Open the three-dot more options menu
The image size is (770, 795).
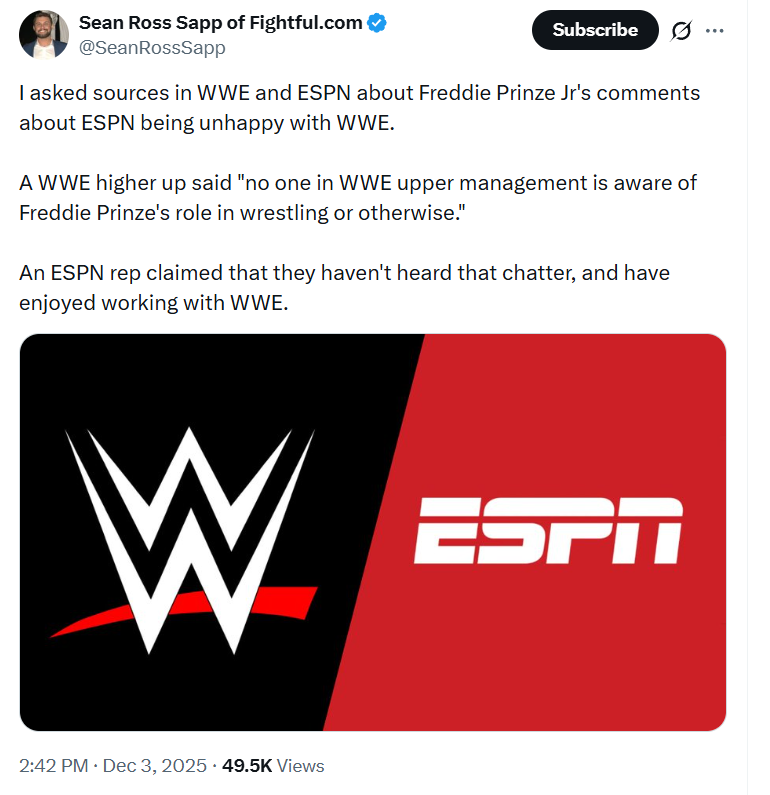(714, 31)
